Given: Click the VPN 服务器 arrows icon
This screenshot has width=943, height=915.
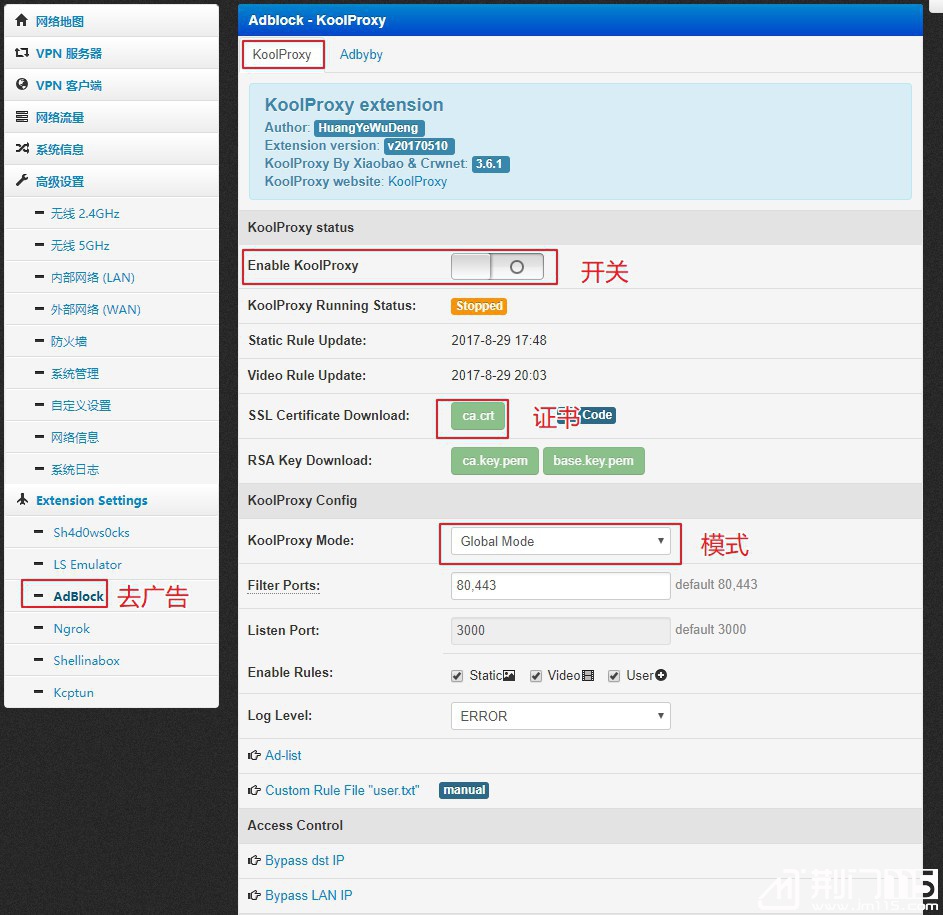Looking at the screenshot, I should click(x=22, y=52).
